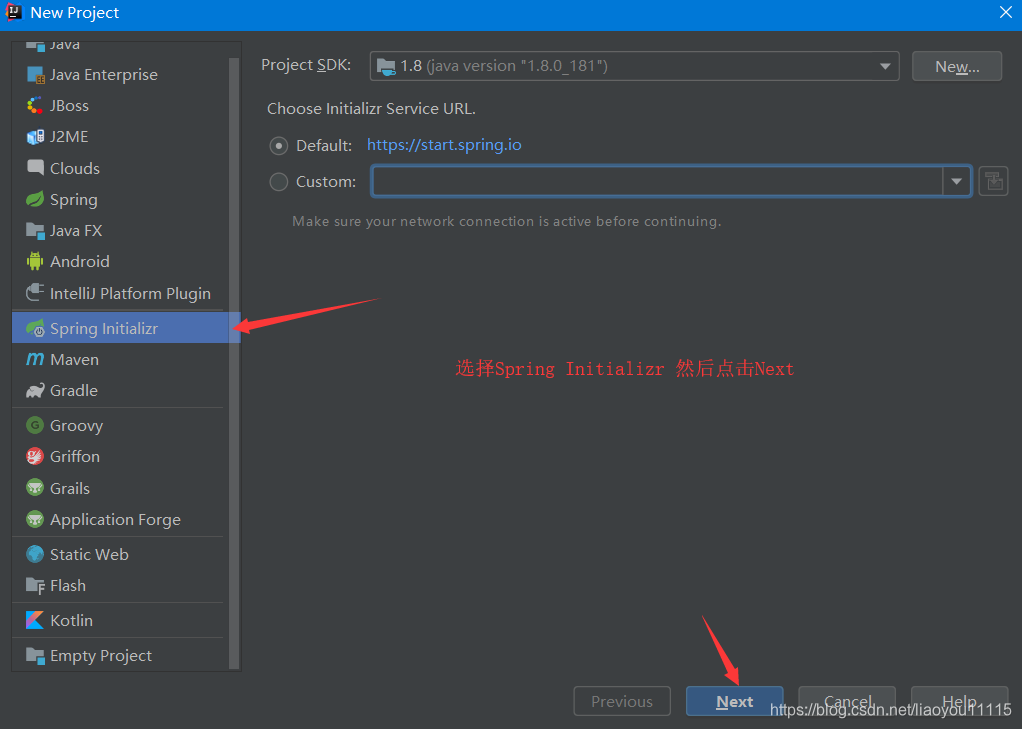Click the Help button
This screenshot has width=1022, height=729.
pos(959,701)
